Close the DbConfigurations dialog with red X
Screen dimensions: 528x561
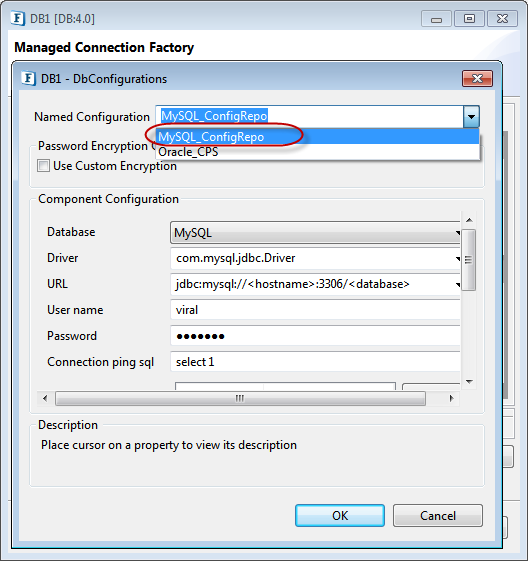pyautogui.click(x=477, y=78)
